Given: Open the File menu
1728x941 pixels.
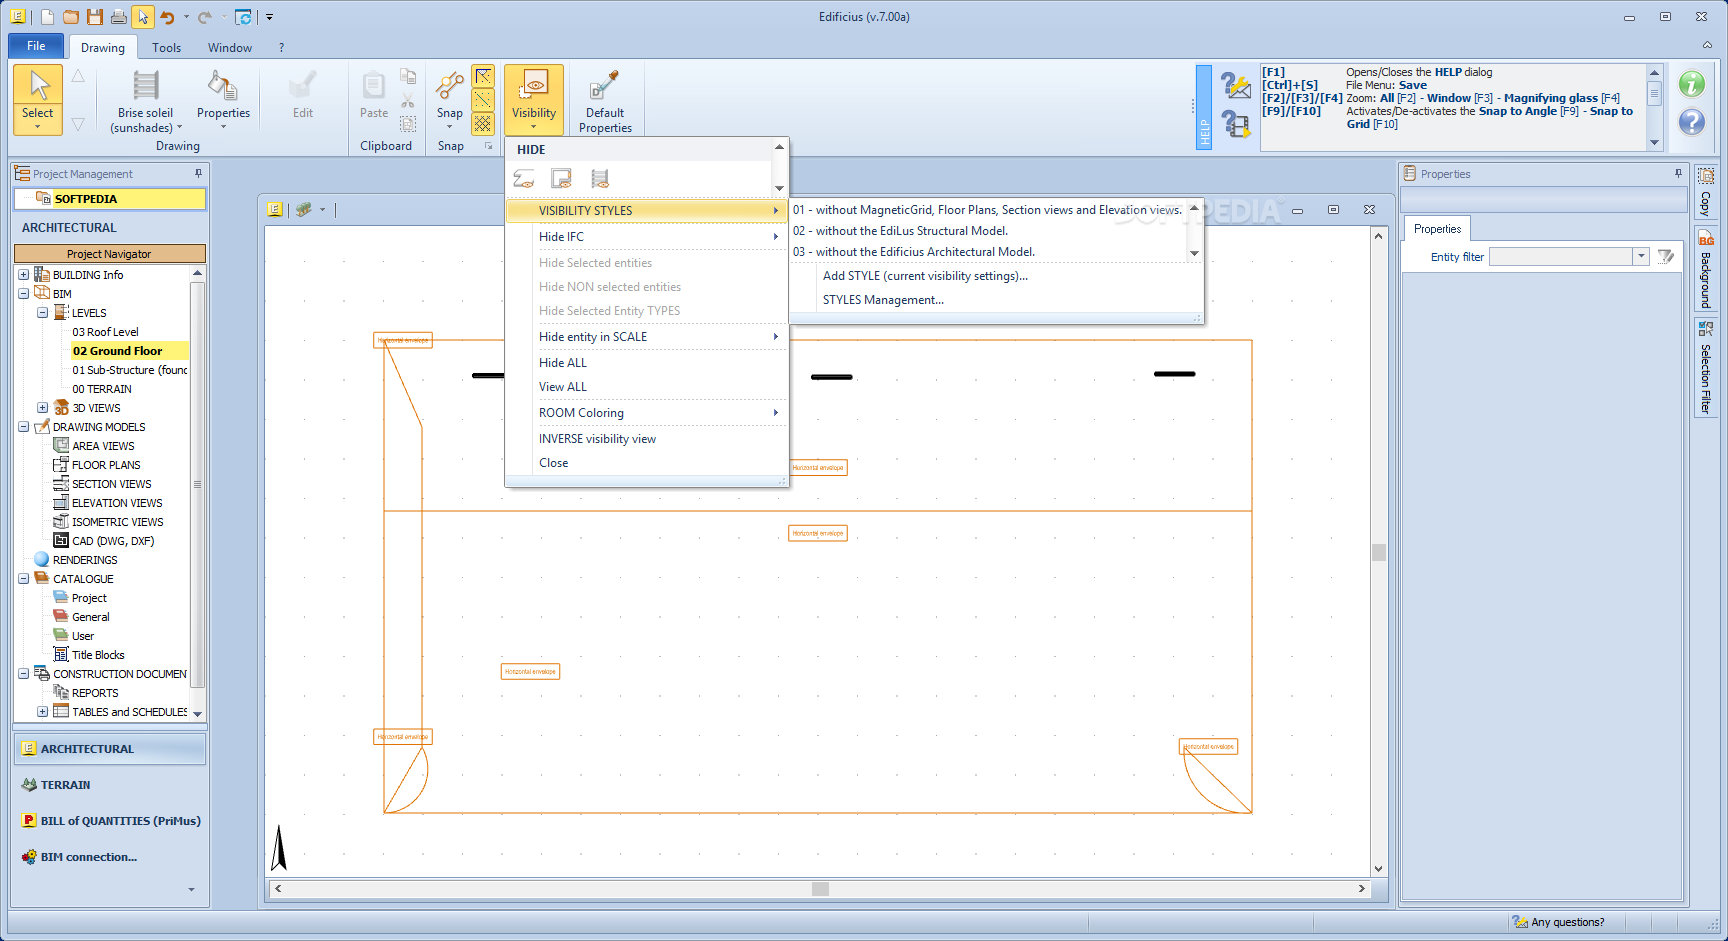Looking at the screenshot, I should tap(36, 46).
